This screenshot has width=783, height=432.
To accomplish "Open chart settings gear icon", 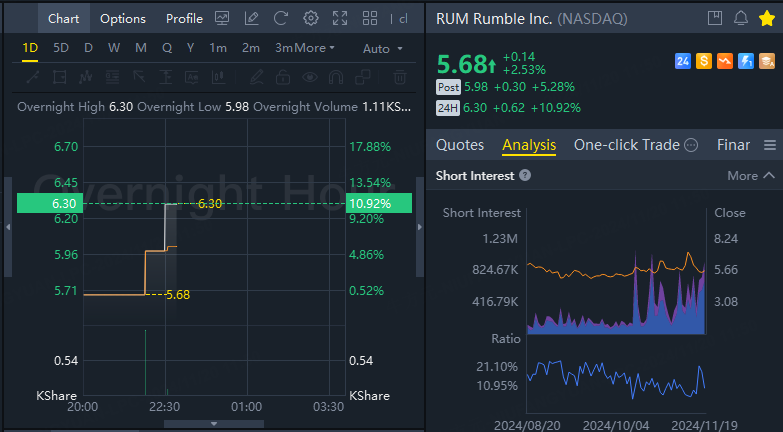I will tap(311, 18).
